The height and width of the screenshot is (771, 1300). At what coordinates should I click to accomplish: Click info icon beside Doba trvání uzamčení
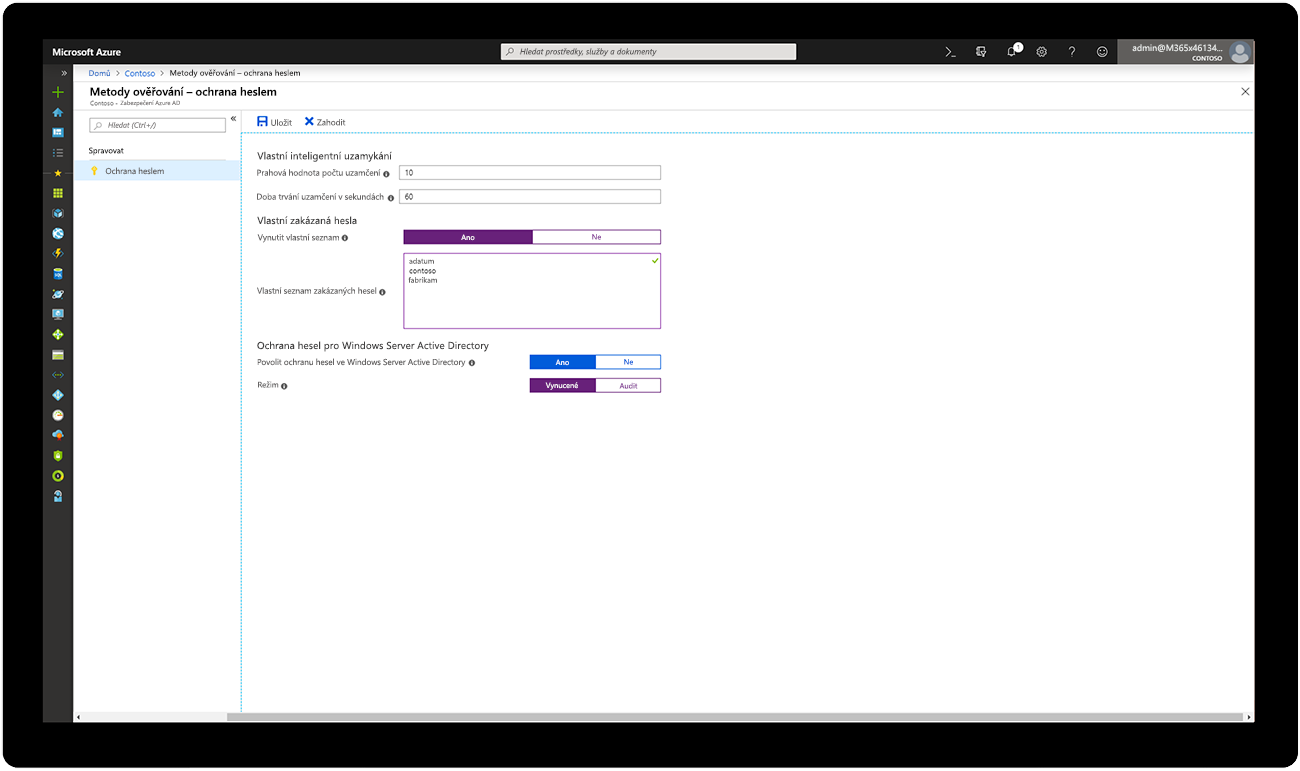pyautogui.click(x=390, y=198)
